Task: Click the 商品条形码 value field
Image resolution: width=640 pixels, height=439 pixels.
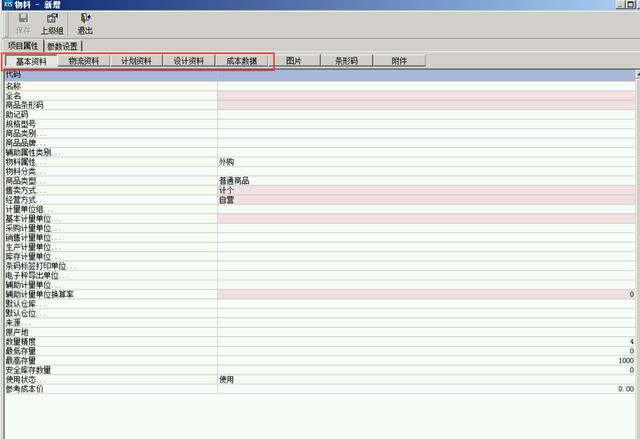Action: click(x=426, y=105)
